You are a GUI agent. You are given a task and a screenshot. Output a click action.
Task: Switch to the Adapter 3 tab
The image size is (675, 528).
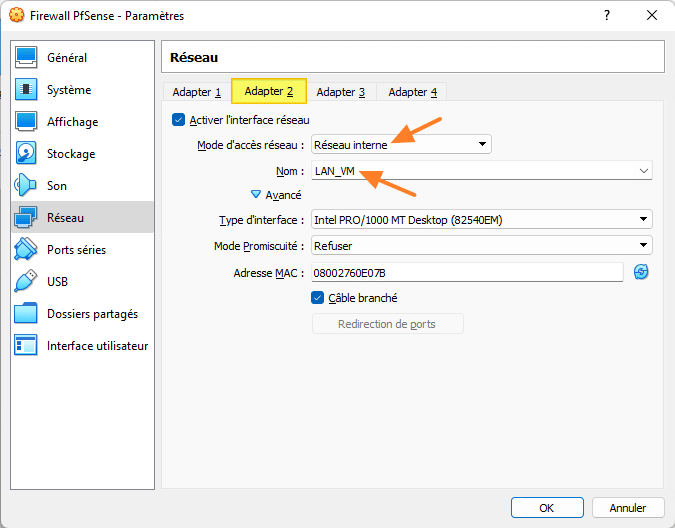point(340,92)
